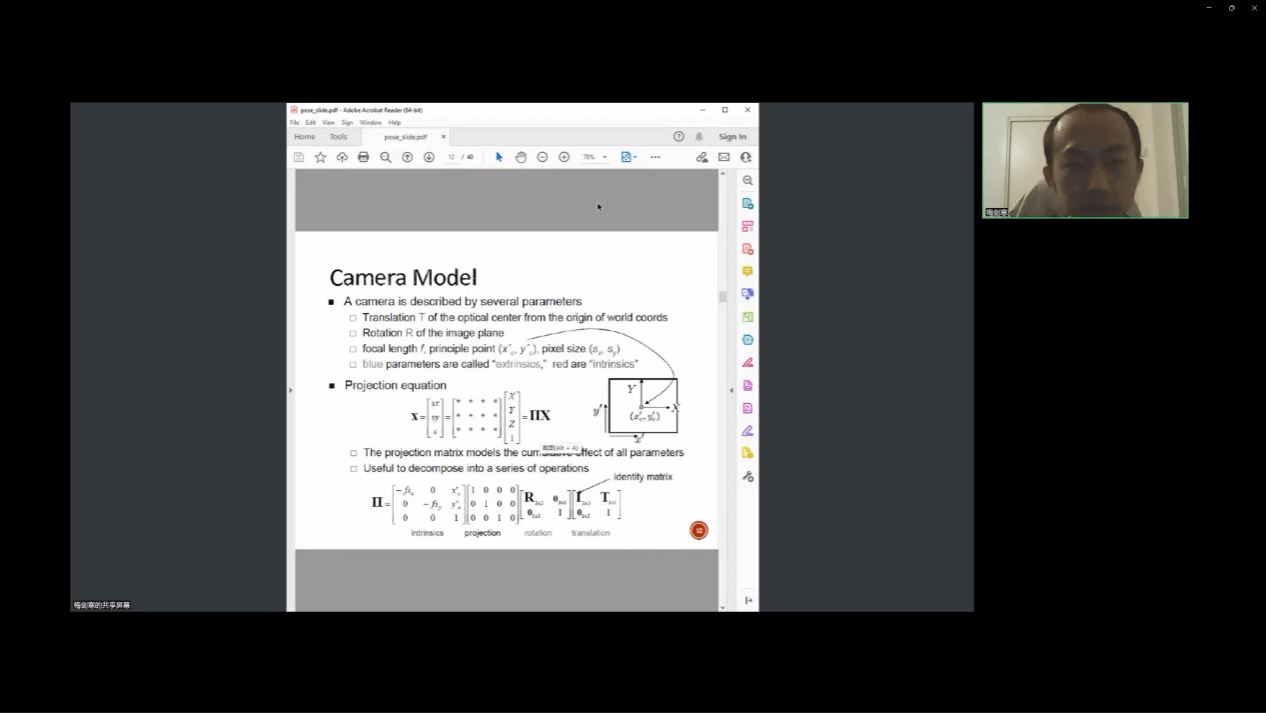Click the Camera Model slide heading
This screenshot has width=1266, height=713.
tap(403, 277)
